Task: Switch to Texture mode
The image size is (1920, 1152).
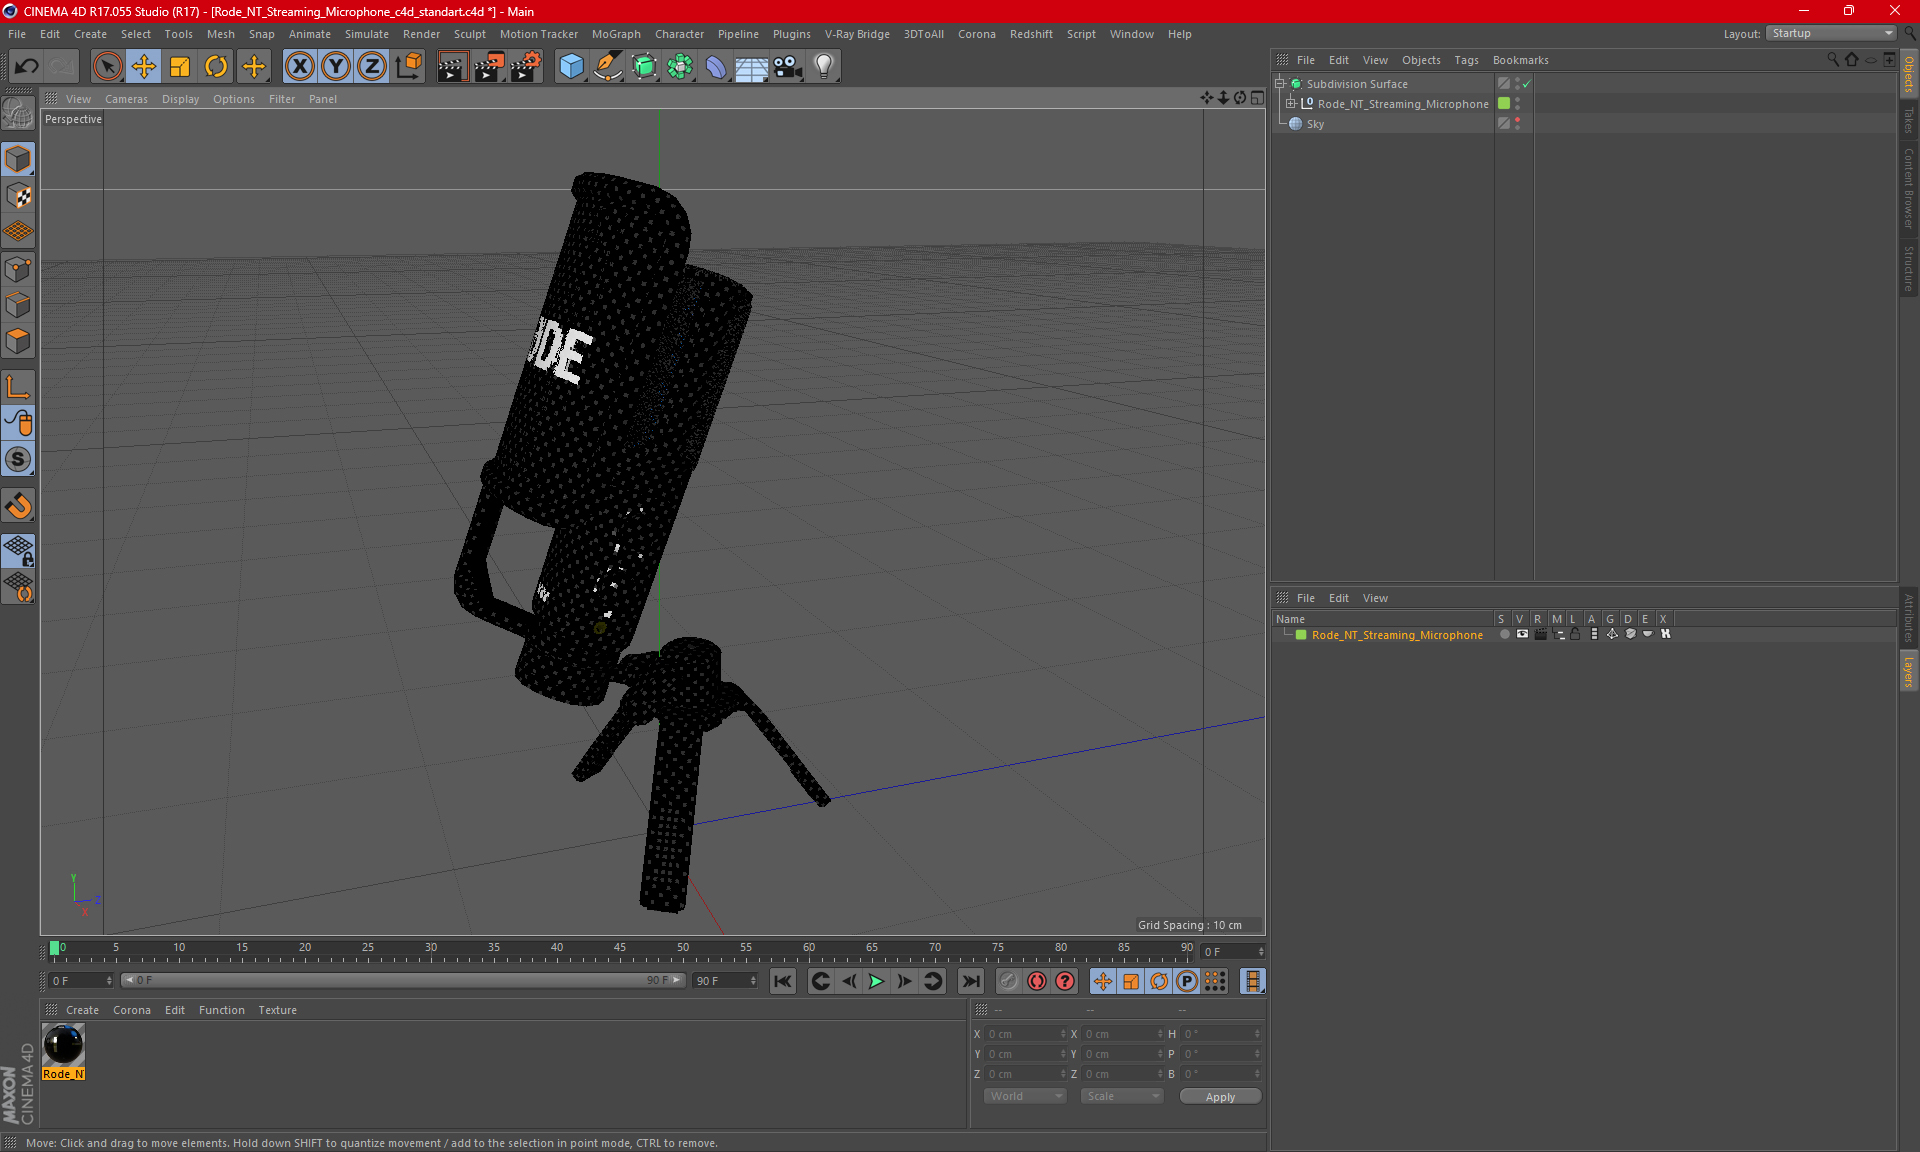Action: 18,195
